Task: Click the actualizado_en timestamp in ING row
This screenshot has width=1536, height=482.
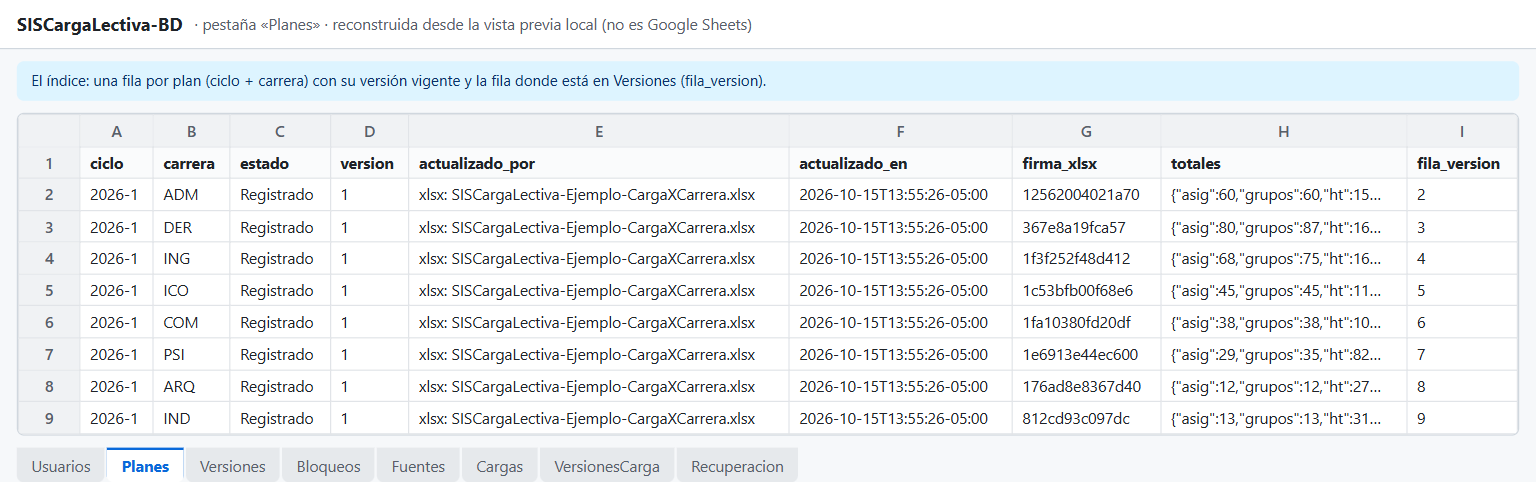Action: (901, 259)
